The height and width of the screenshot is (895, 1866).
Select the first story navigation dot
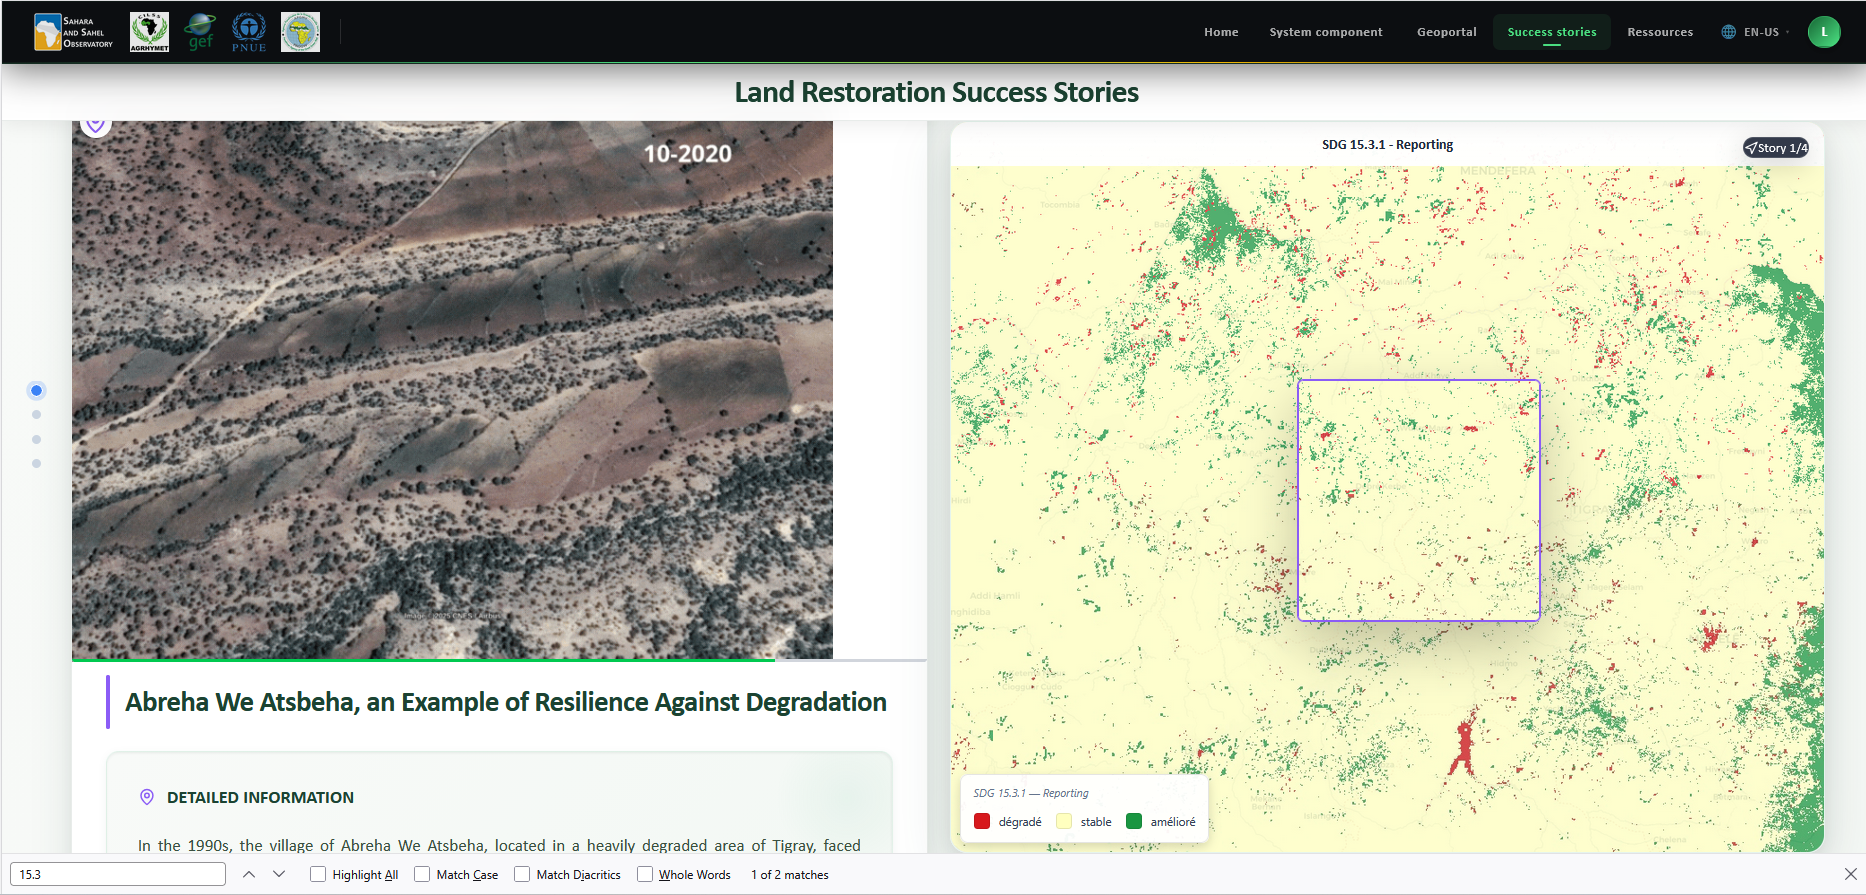tap(36, 390)
